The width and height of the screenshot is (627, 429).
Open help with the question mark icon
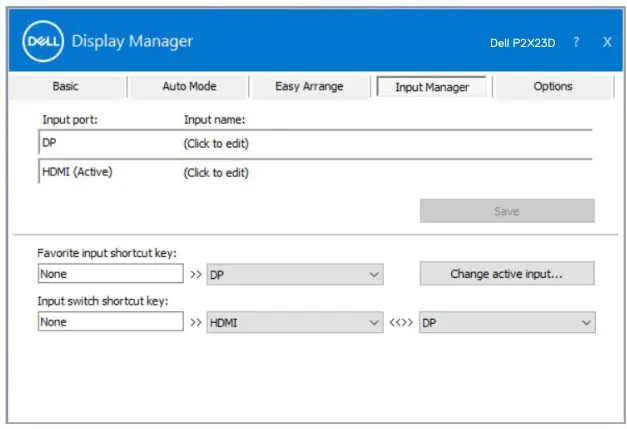coord(576,42)
